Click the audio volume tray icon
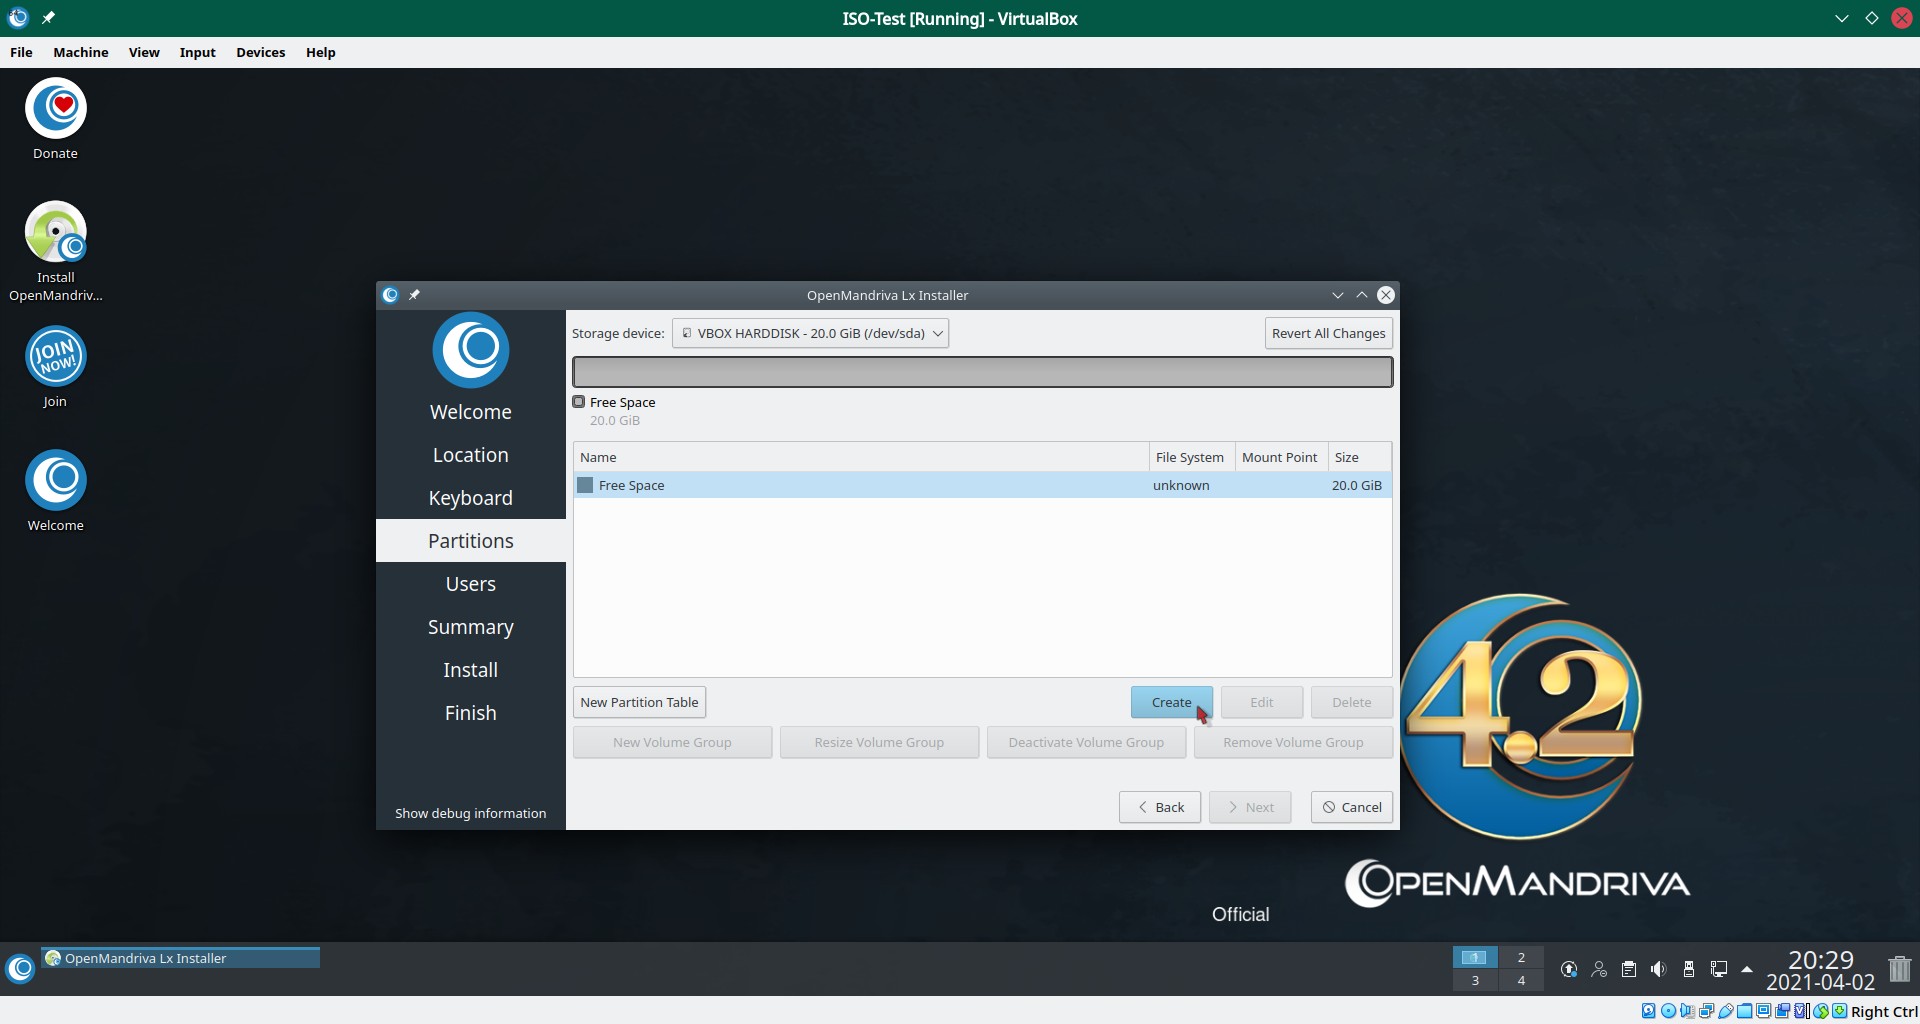Image resolution: width=1920 pixels, height=1024 pixels. point(1659,968)
